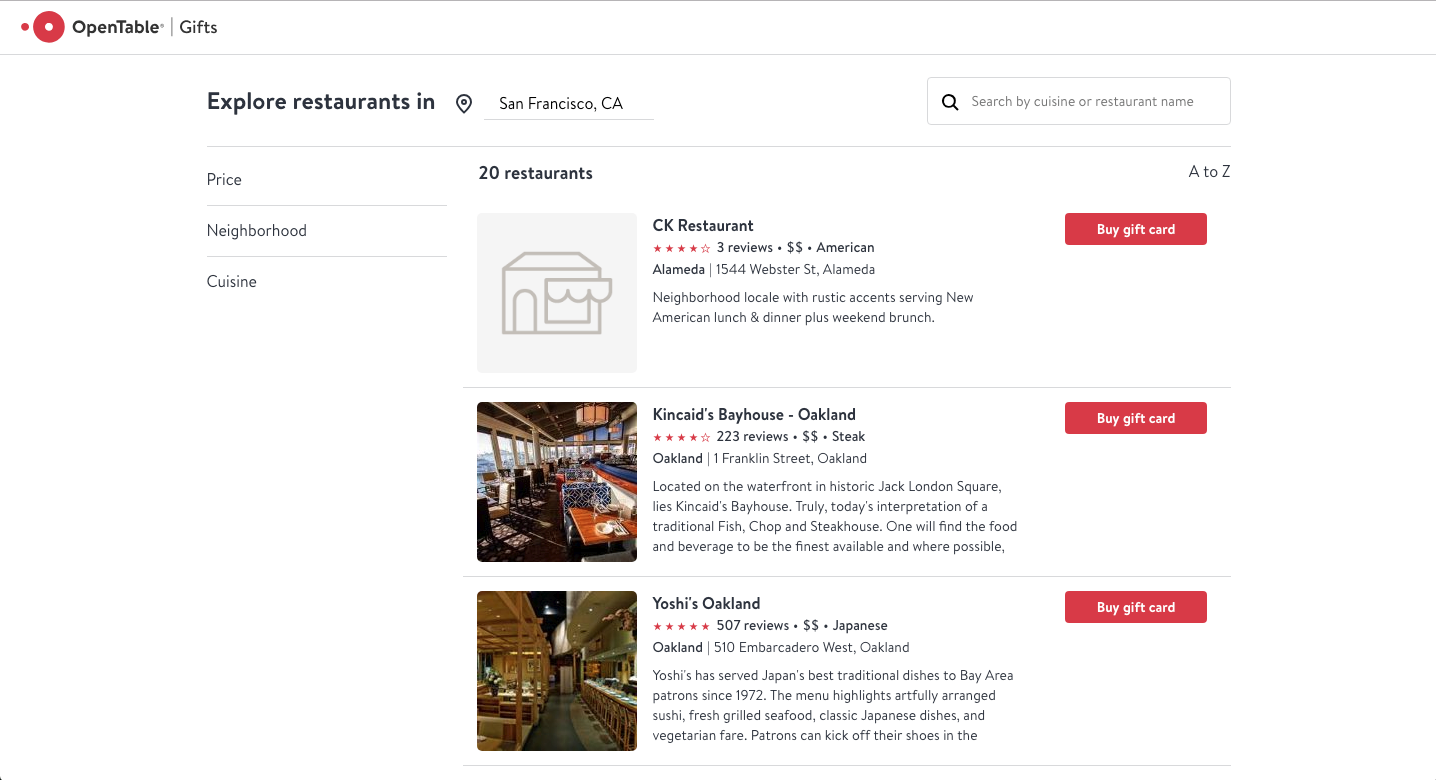Buy gift card for Yoshi's Oakland
The height and width of the screenshot is (780, 1436).
click(1136, 607)
